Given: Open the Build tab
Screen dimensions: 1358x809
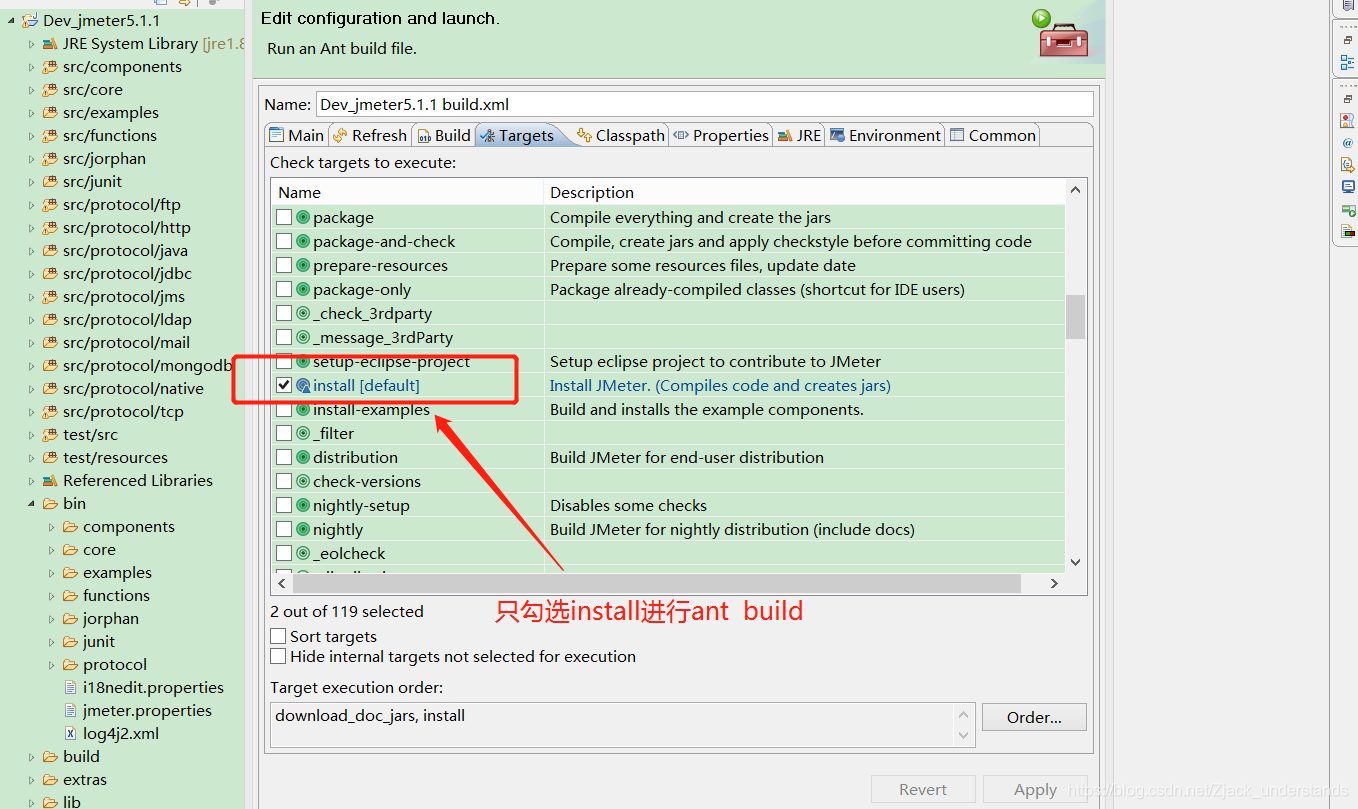Looking at the screenshot, I should (443, 135).
